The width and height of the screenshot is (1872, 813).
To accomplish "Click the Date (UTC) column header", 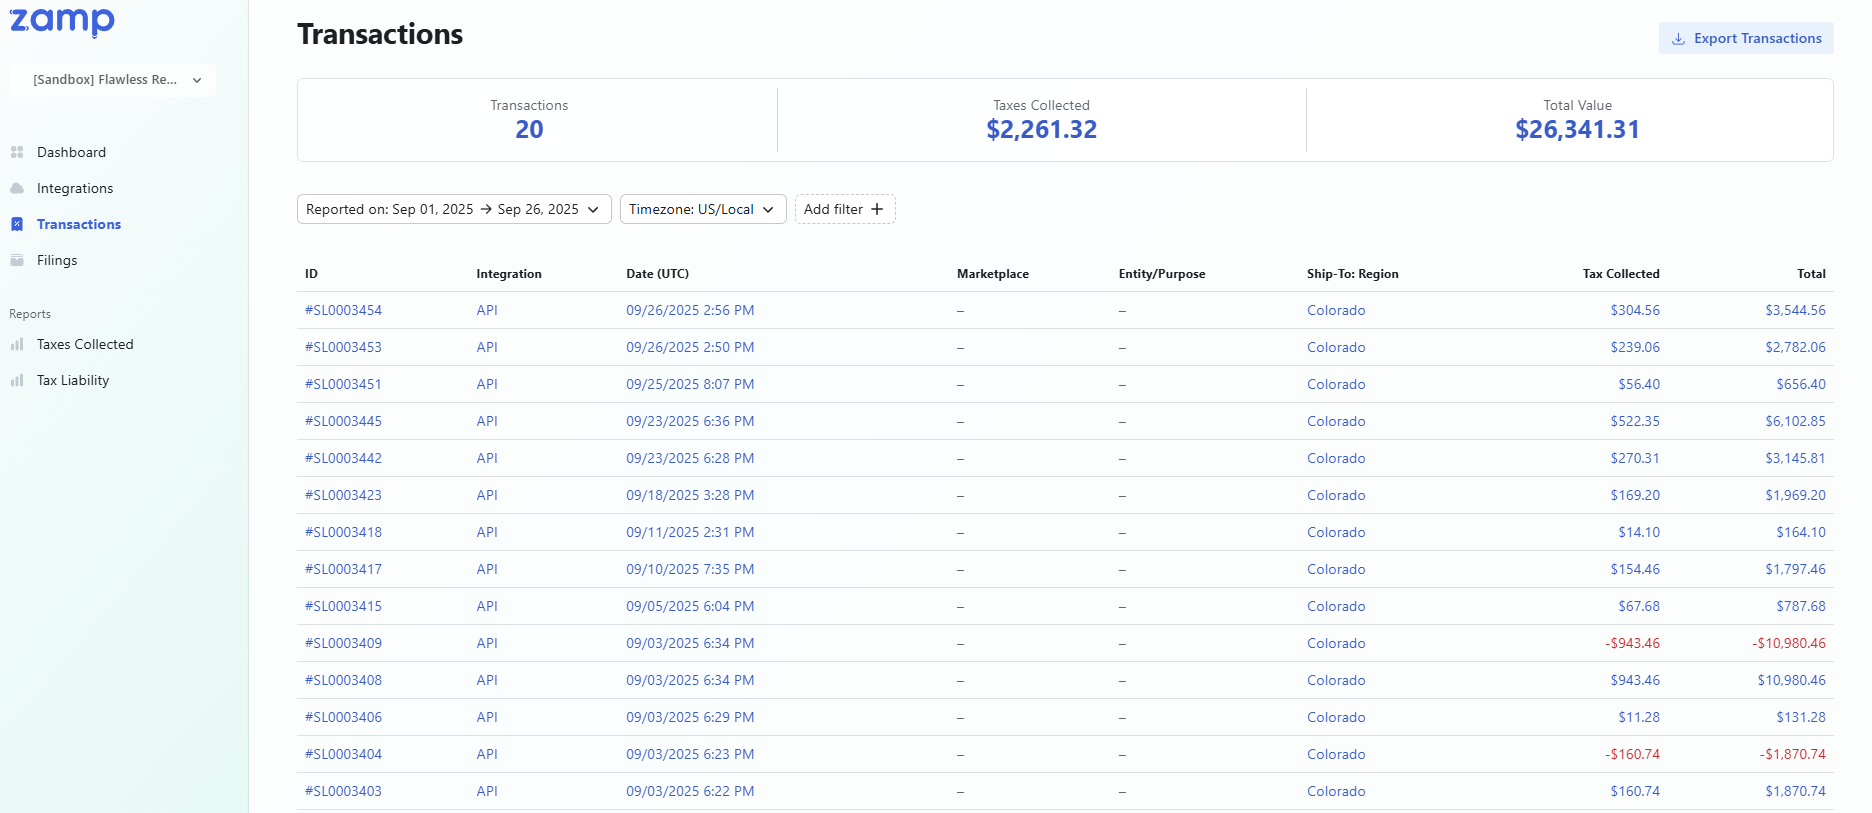I will pos(657,274).
